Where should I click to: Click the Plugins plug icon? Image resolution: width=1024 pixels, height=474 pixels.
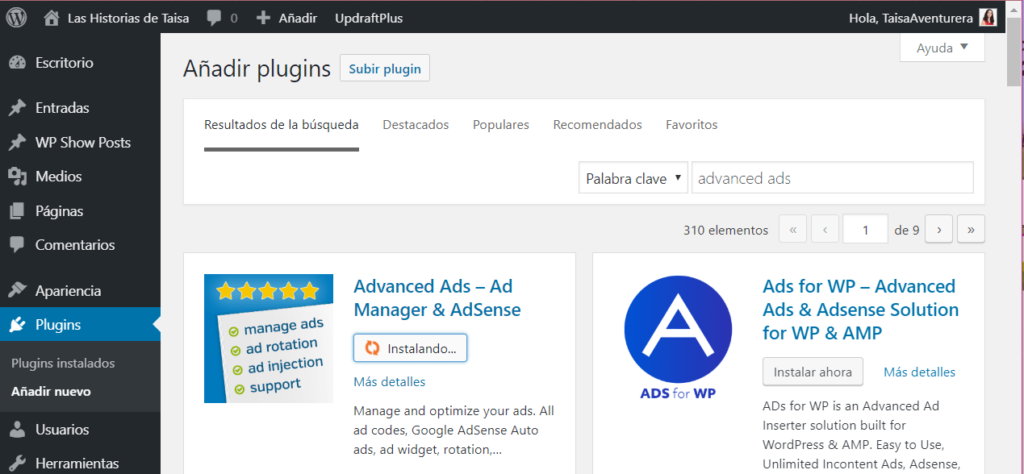point(17,324)
